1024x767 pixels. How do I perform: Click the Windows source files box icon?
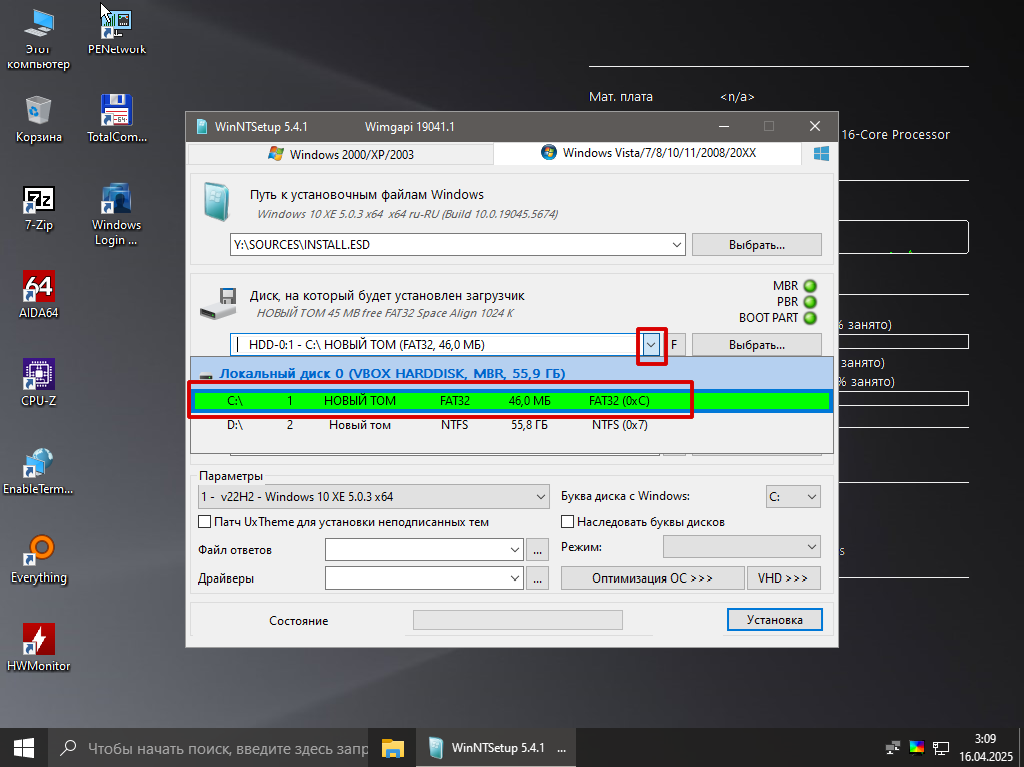click(x=216, y=201)
